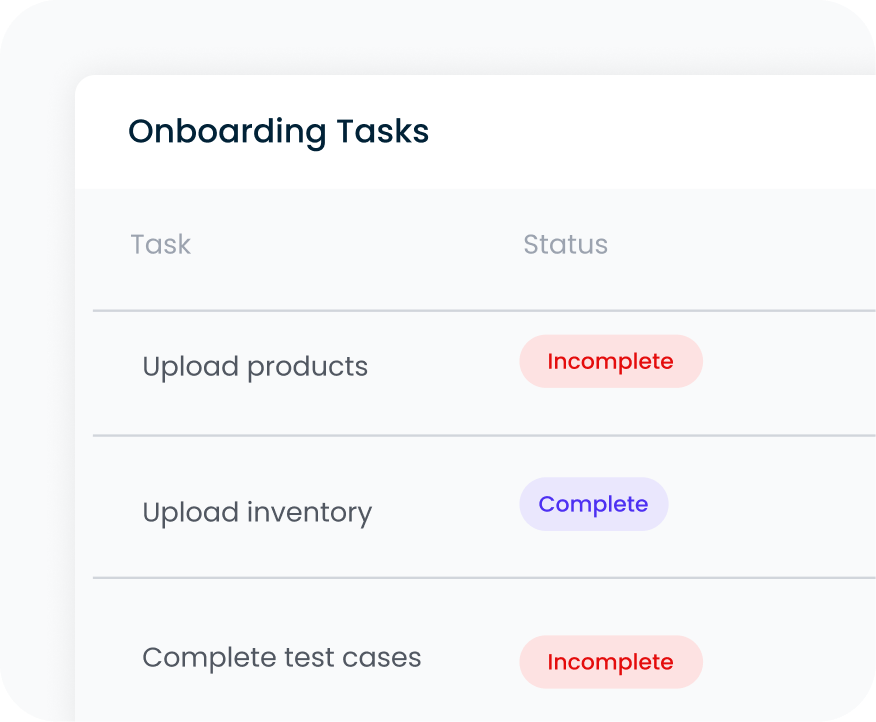Click the word "products" in first row
This screenshot has height=722, width=876.
tap(307, 367)
